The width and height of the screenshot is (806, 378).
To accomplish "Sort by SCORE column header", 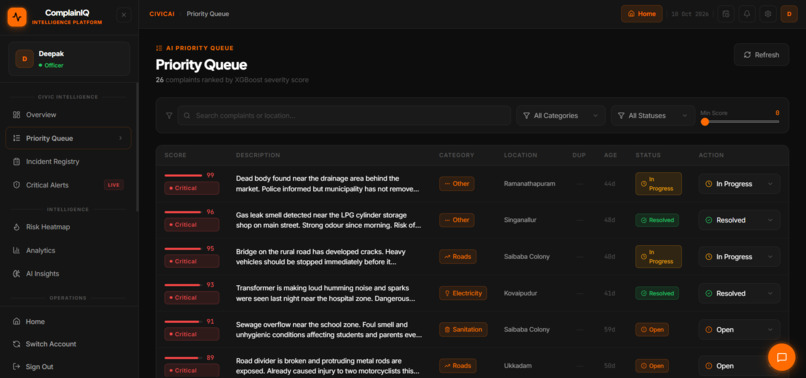I will point(175,155).
